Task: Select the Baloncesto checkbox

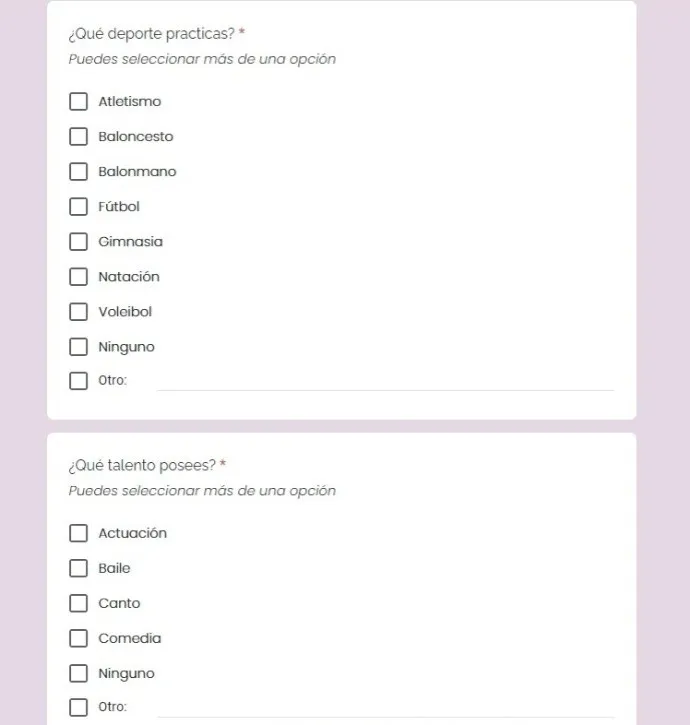Action: pos(78,136)
